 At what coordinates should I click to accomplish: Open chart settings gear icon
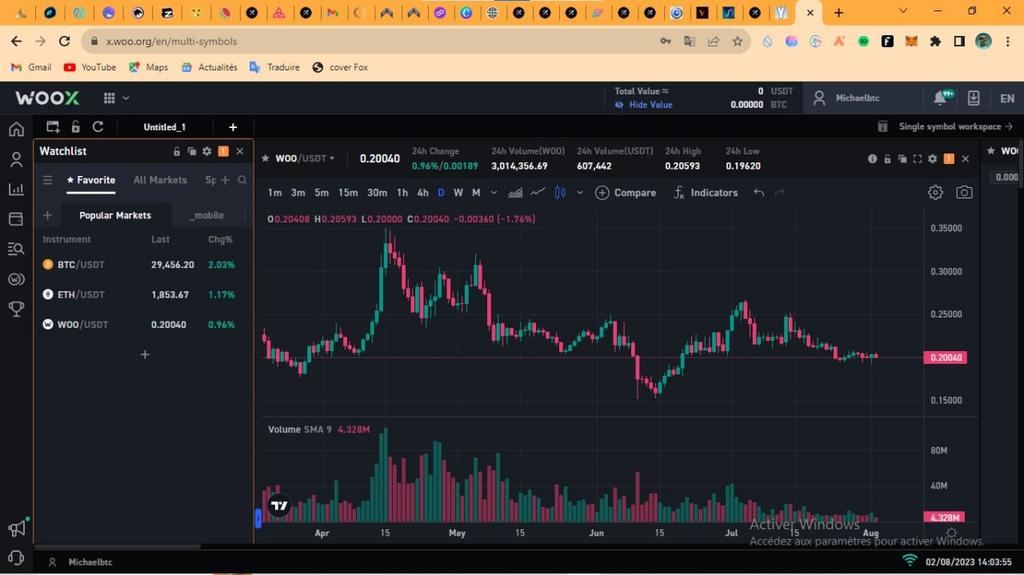(x=935, y=192)
